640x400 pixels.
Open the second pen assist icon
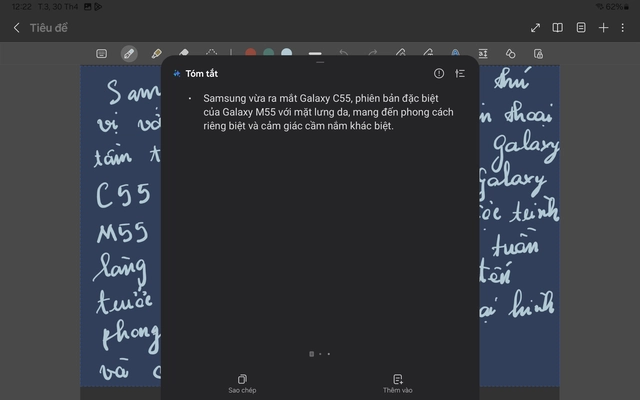pos(428,52)
